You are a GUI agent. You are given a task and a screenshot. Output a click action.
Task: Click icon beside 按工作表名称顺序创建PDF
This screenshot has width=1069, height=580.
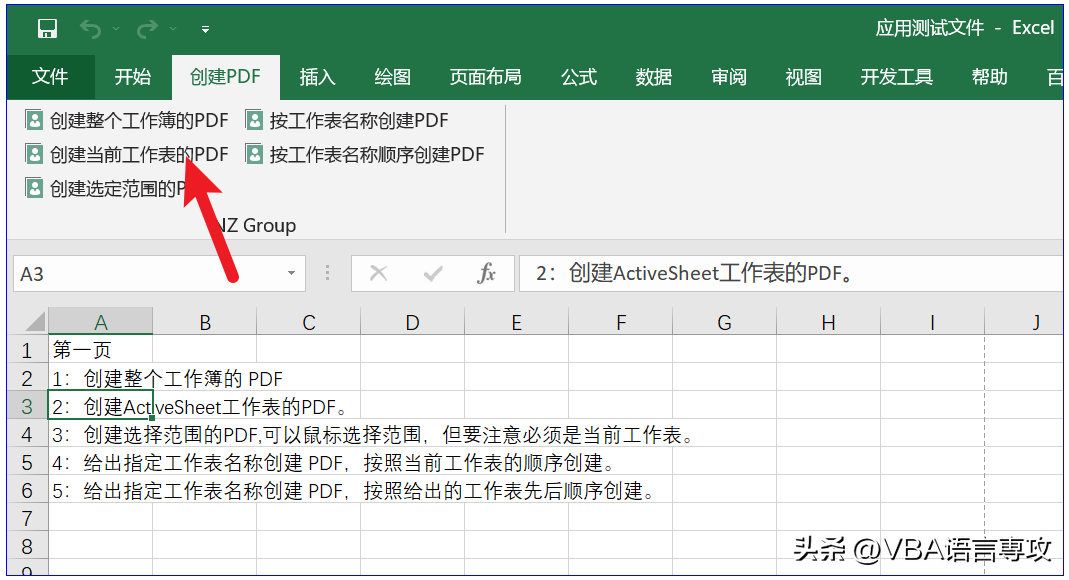[254, 154]
